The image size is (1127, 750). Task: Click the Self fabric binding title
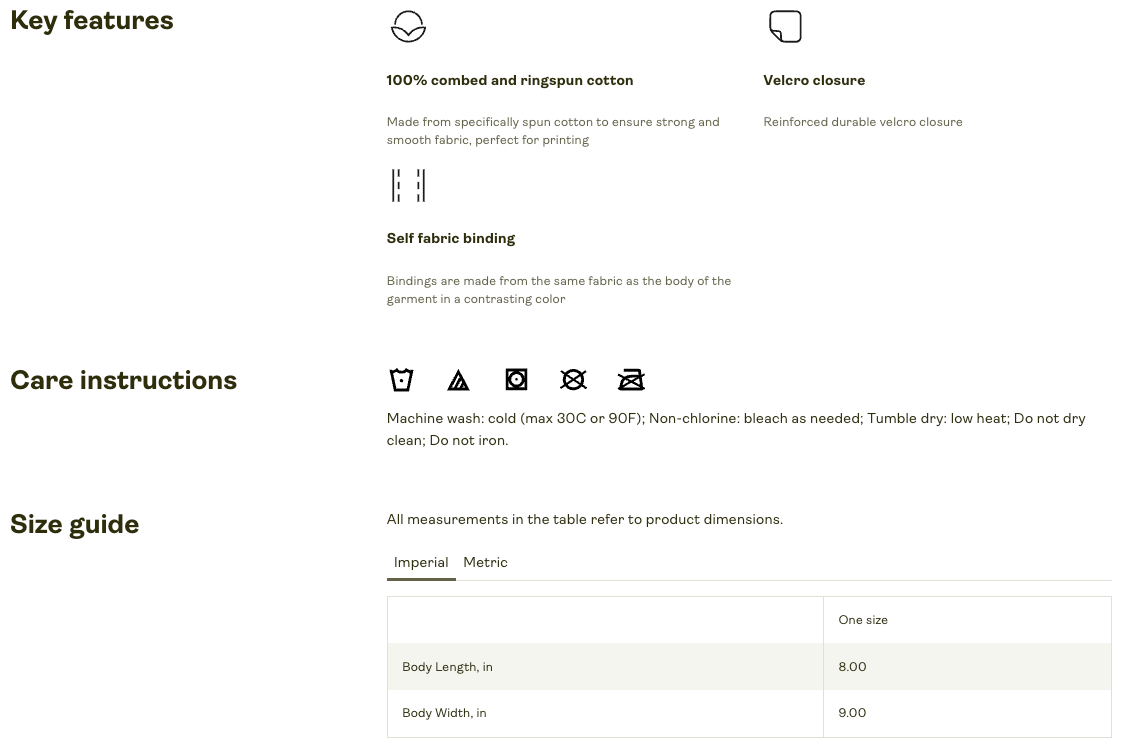tap(451, 239)
